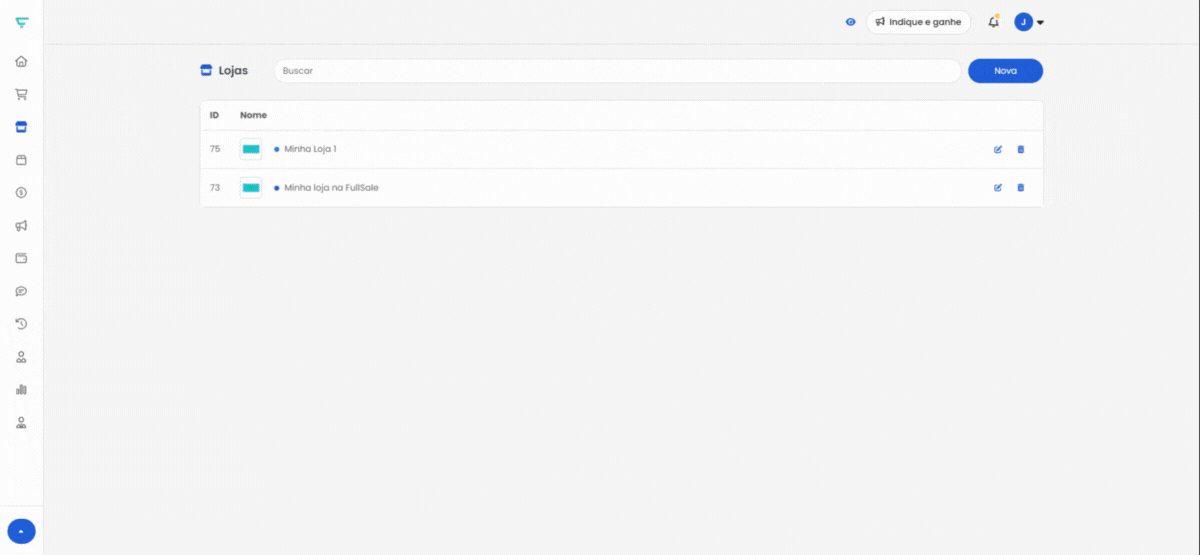
Task: Toggle the eye visibility icon in header
Action: click(x=851, y=22)
